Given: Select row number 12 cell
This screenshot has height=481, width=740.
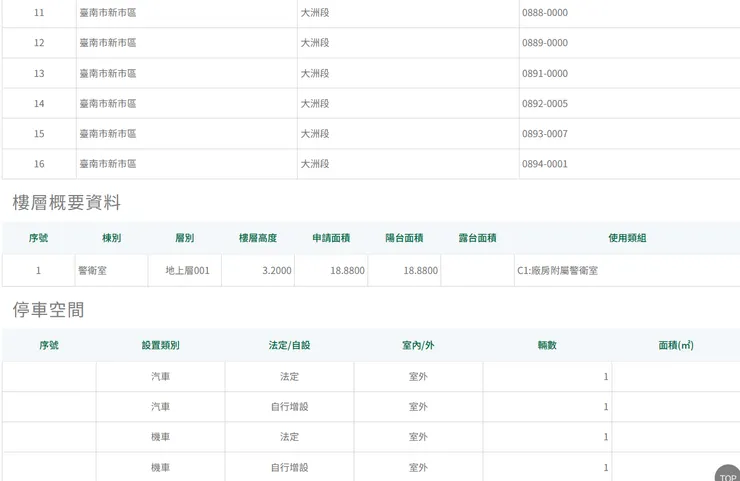Looking at the screenshot, I should pos(39,43).
